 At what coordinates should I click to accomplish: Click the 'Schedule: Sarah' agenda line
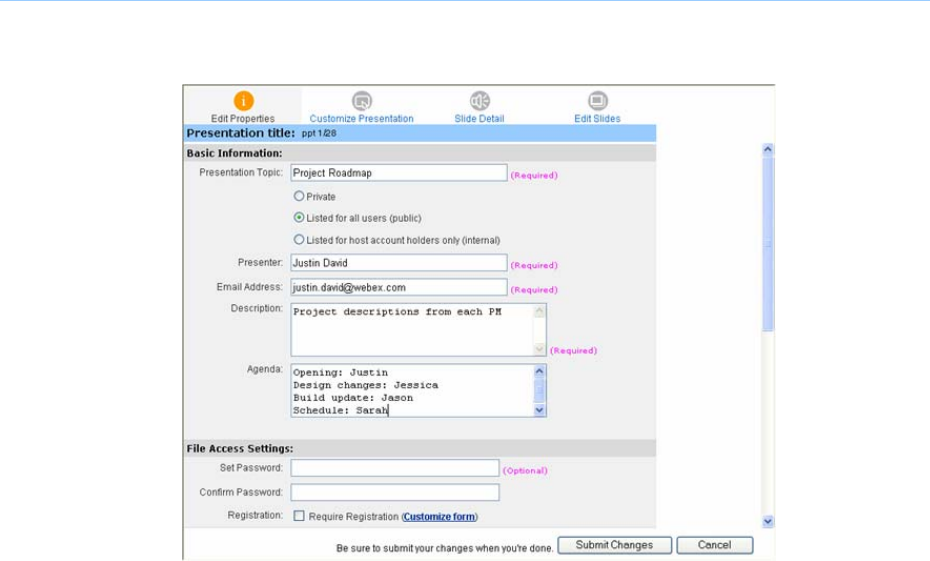(x=340, y=410)
